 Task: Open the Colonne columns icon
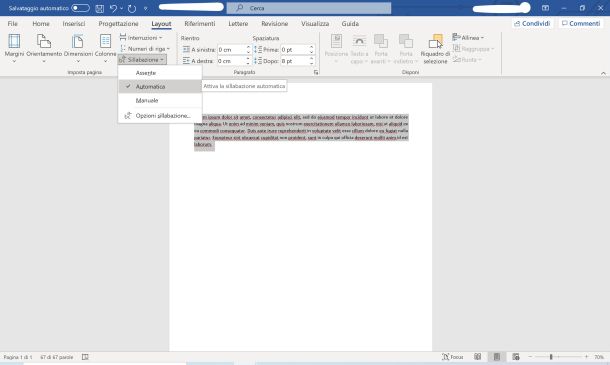click(x=105, y=41)
